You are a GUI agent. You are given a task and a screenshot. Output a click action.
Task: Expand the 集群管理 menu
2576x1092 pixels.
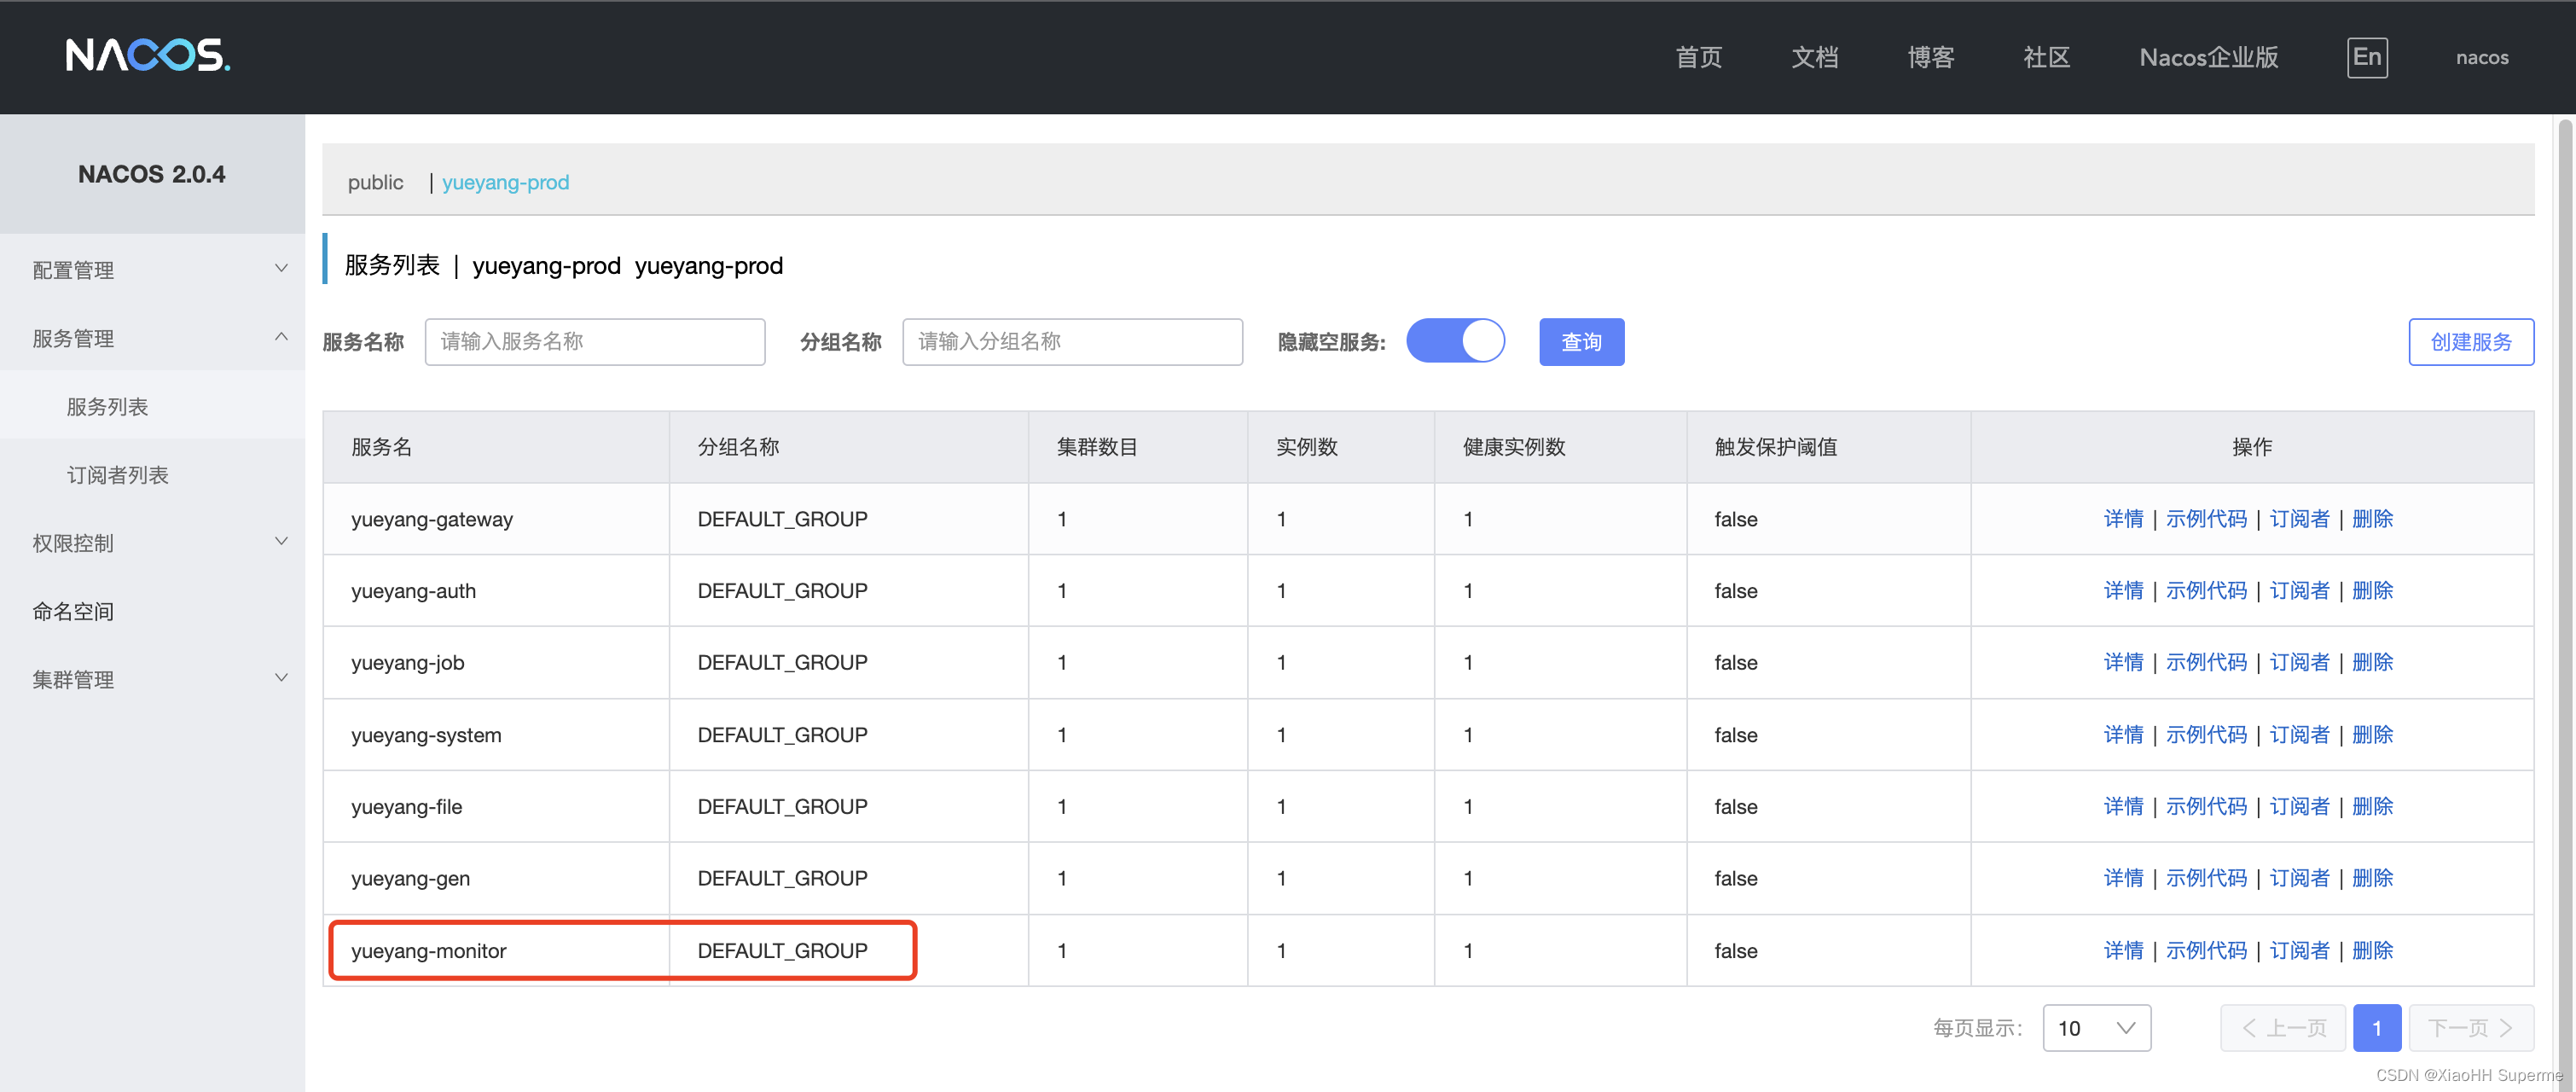[x=152, y=679]
